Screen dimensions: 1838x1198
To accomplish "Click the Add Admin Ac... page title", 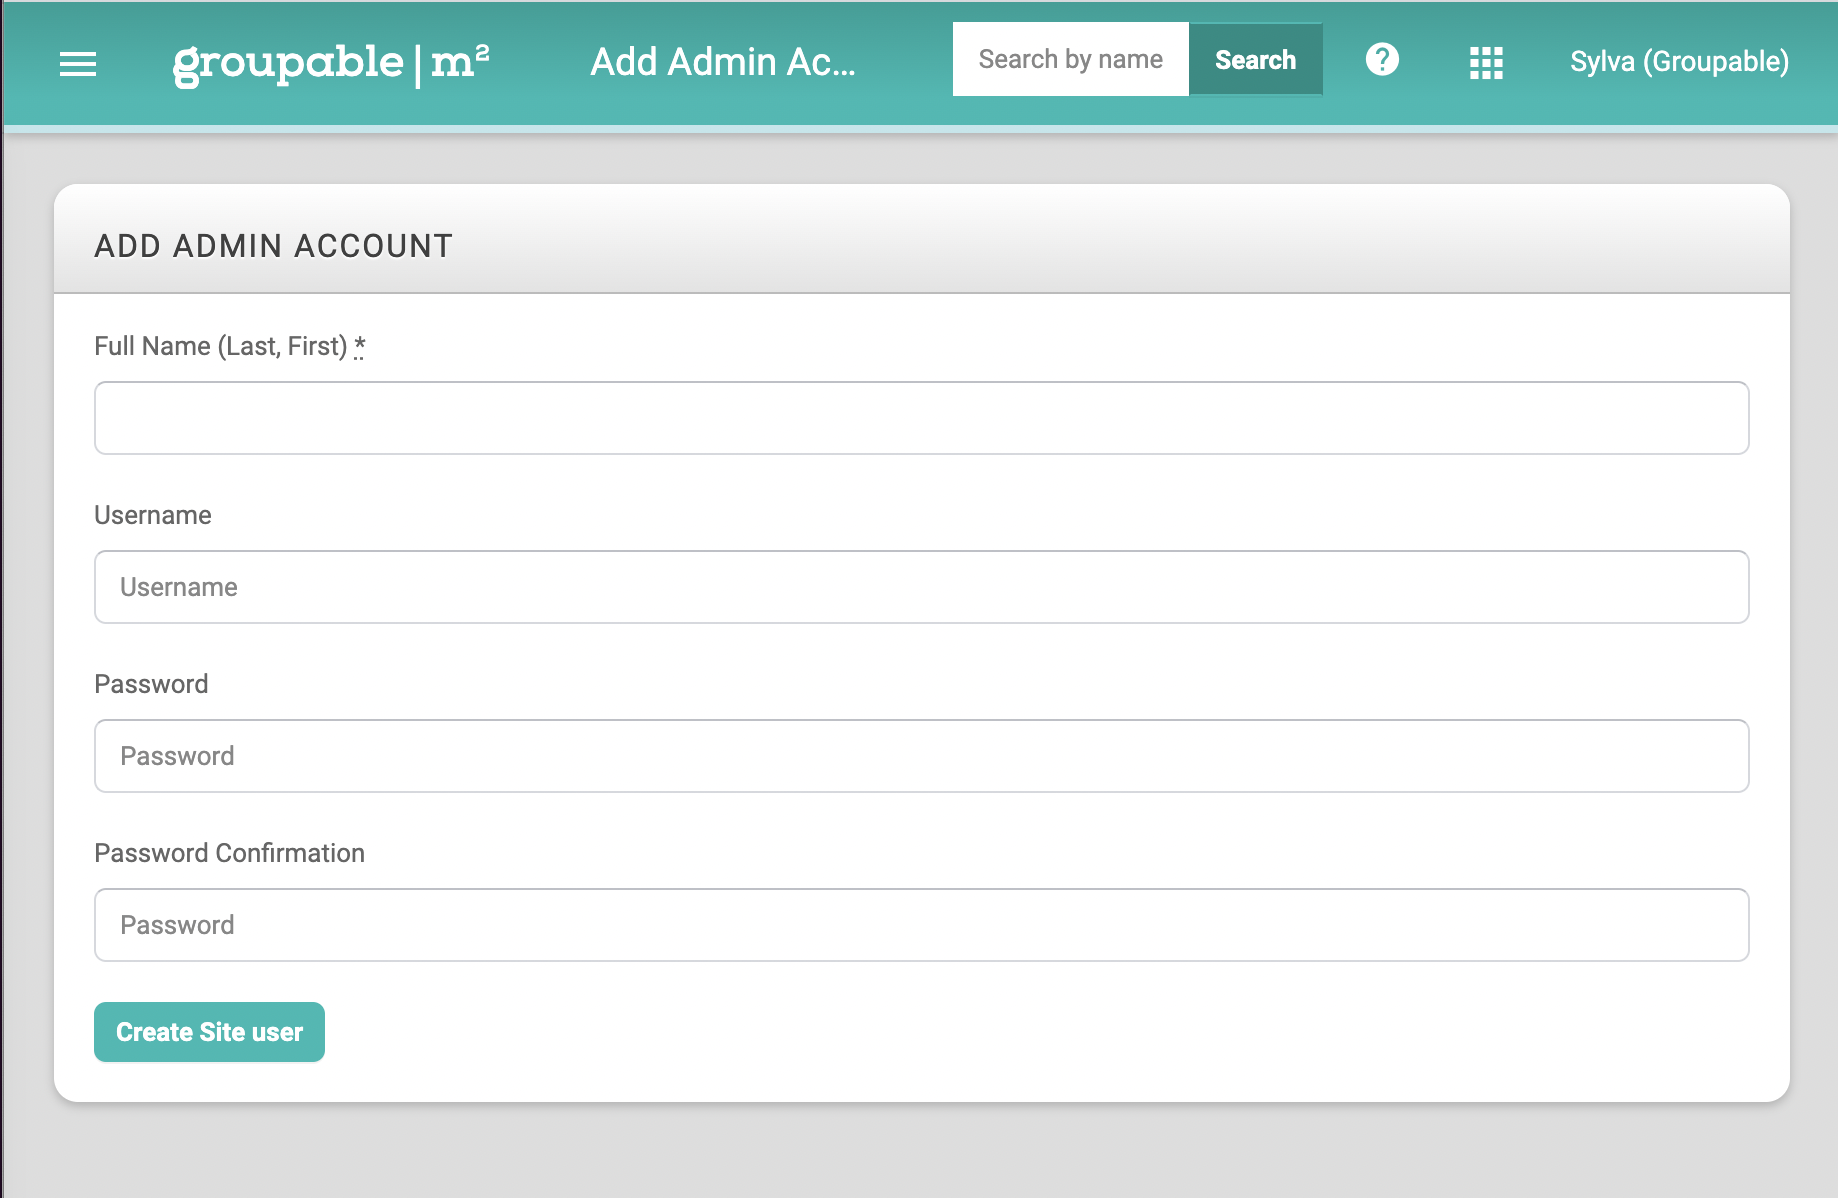I will [723, 62].
